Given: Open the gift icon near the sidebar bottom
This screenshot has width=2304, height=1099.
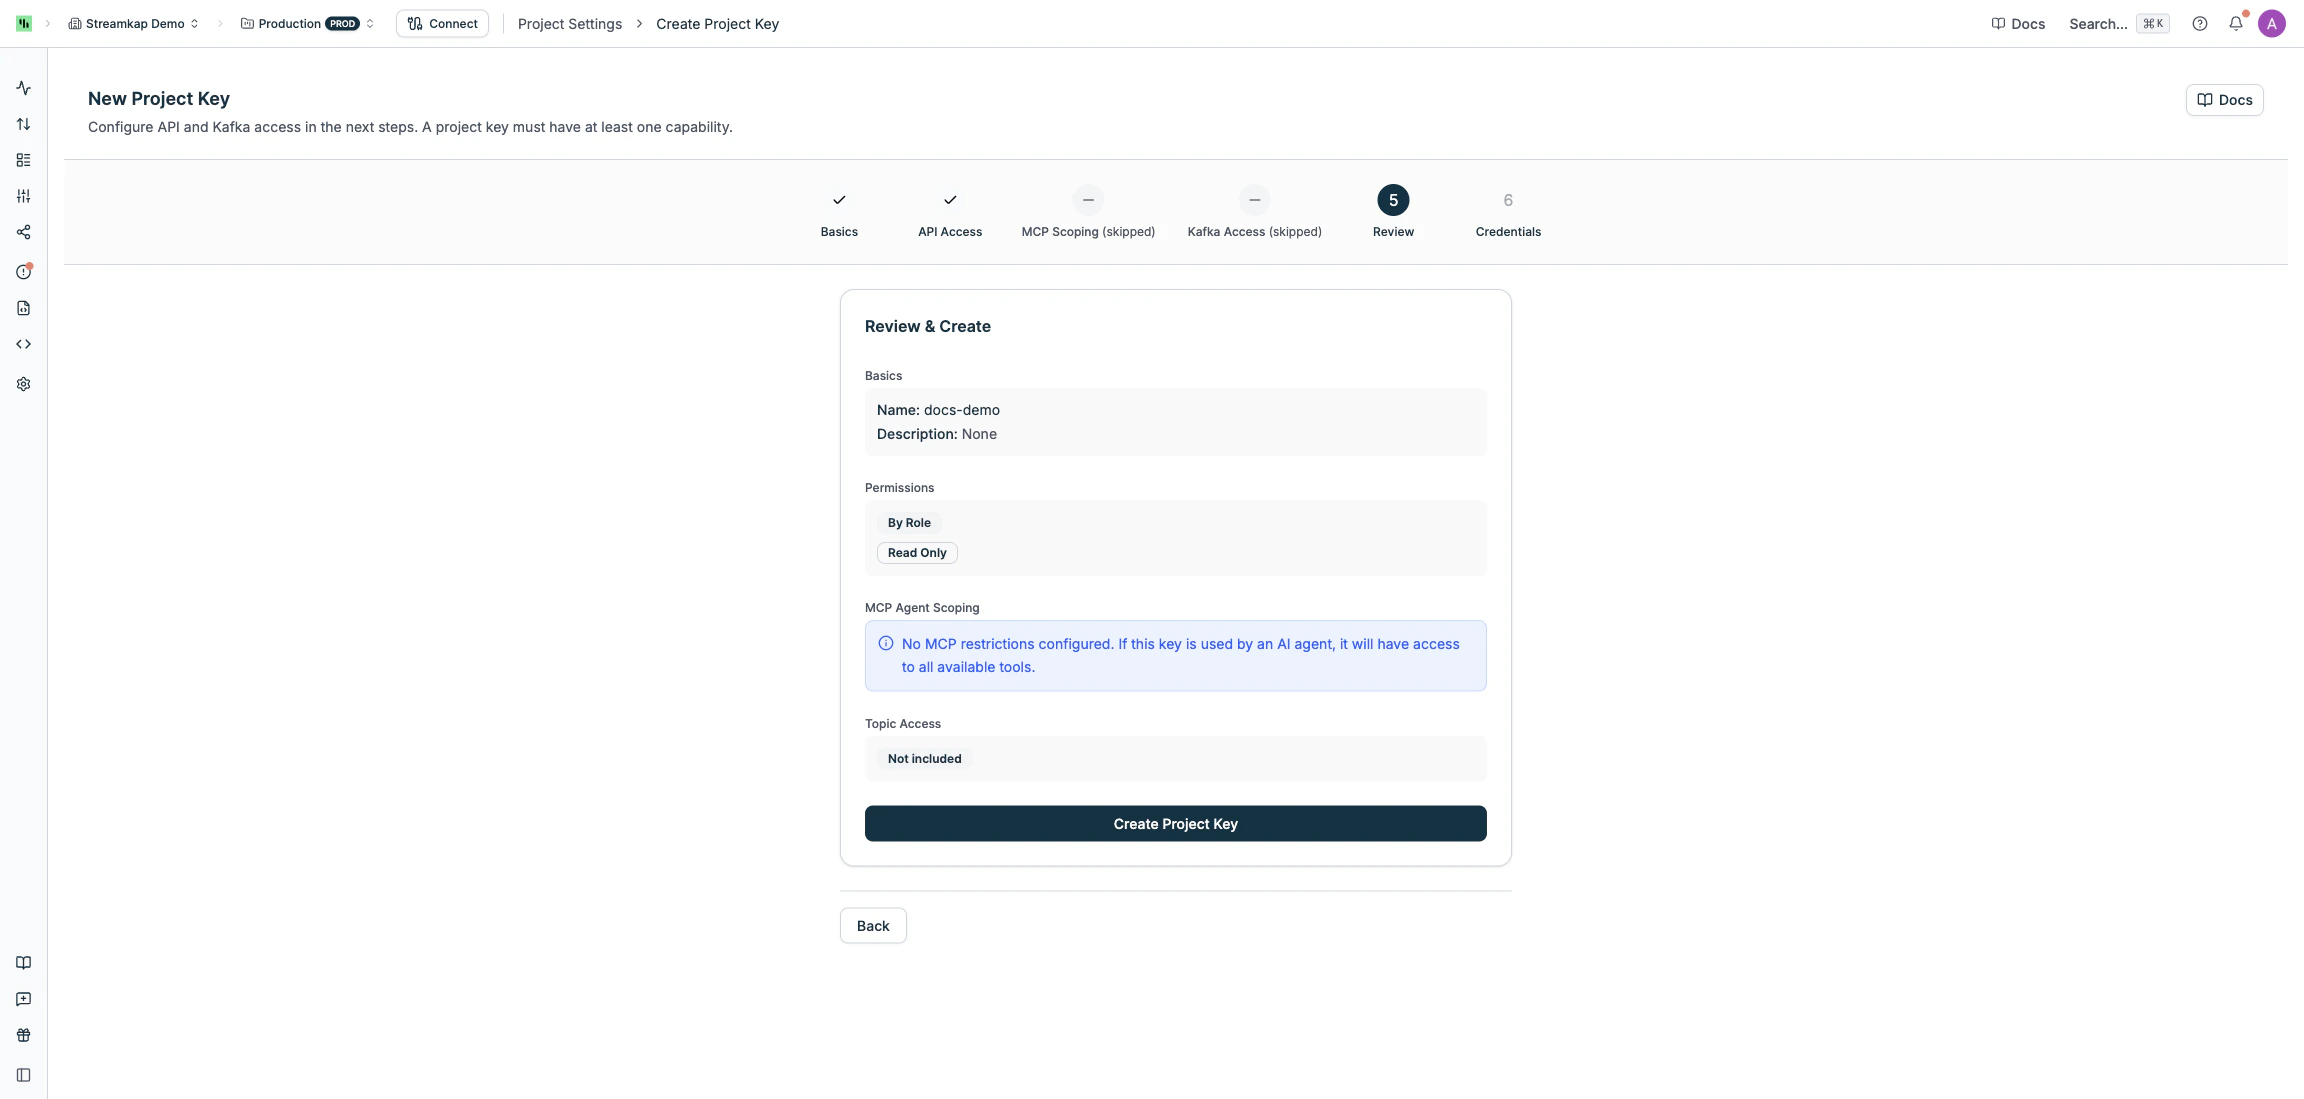Looking at the screenshot, I should pyautogui.click(x=23, y=1035).
